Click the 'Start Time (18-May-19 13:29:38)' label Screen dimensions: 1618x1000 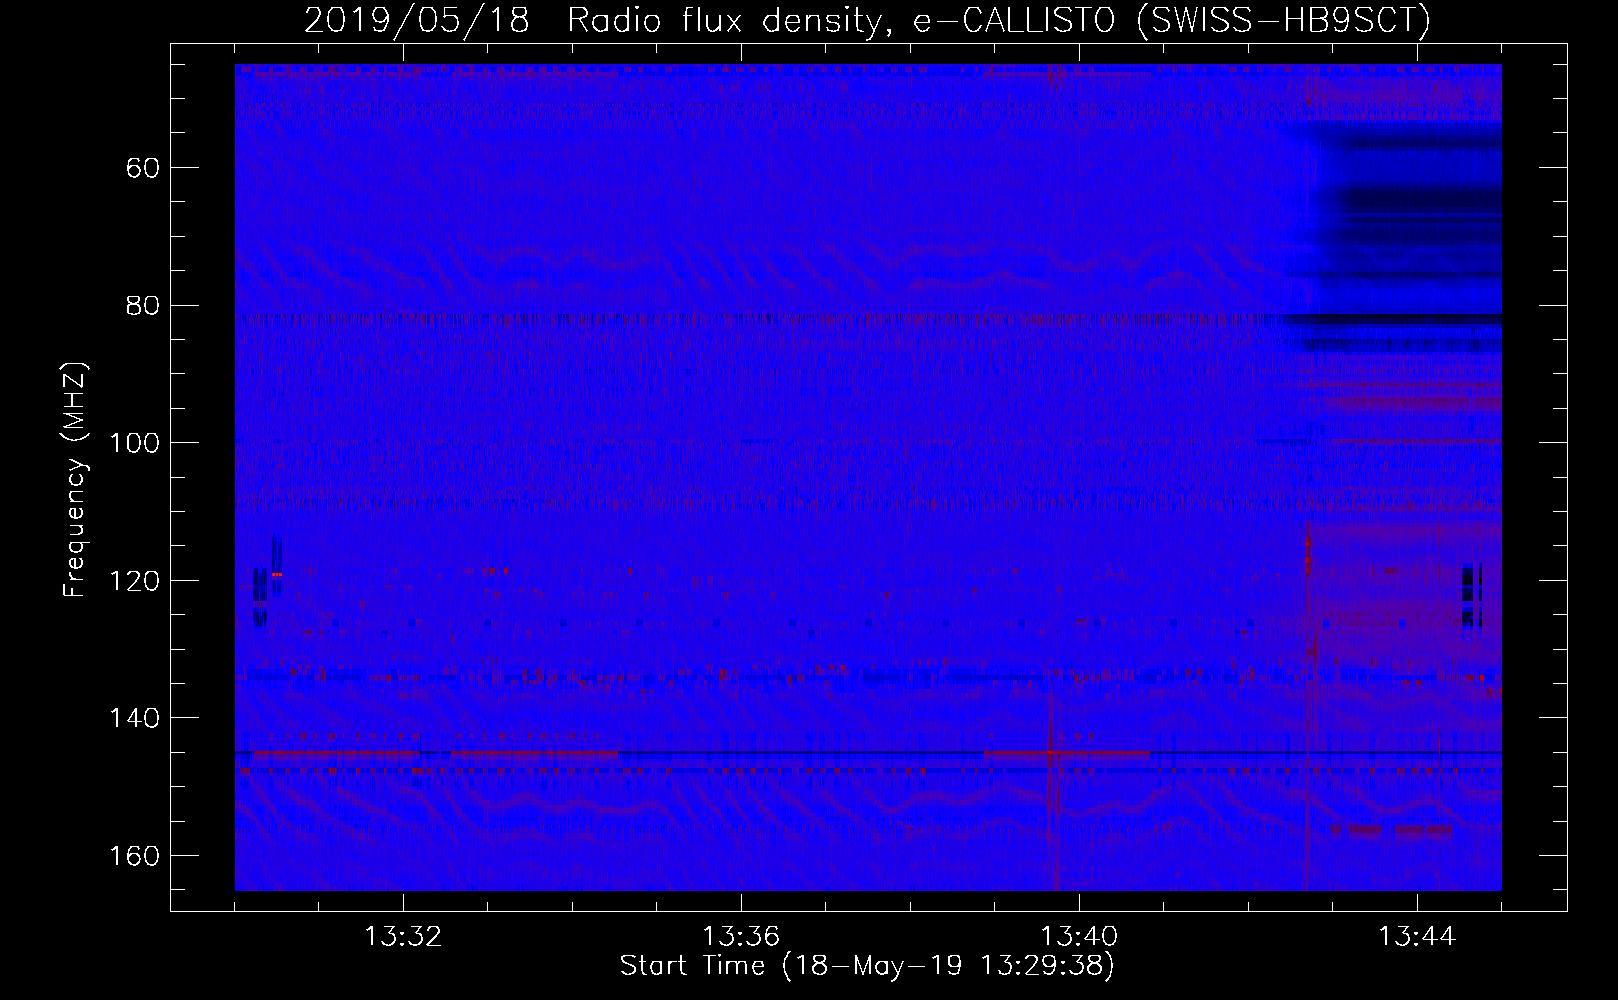[x=867, y=966]
